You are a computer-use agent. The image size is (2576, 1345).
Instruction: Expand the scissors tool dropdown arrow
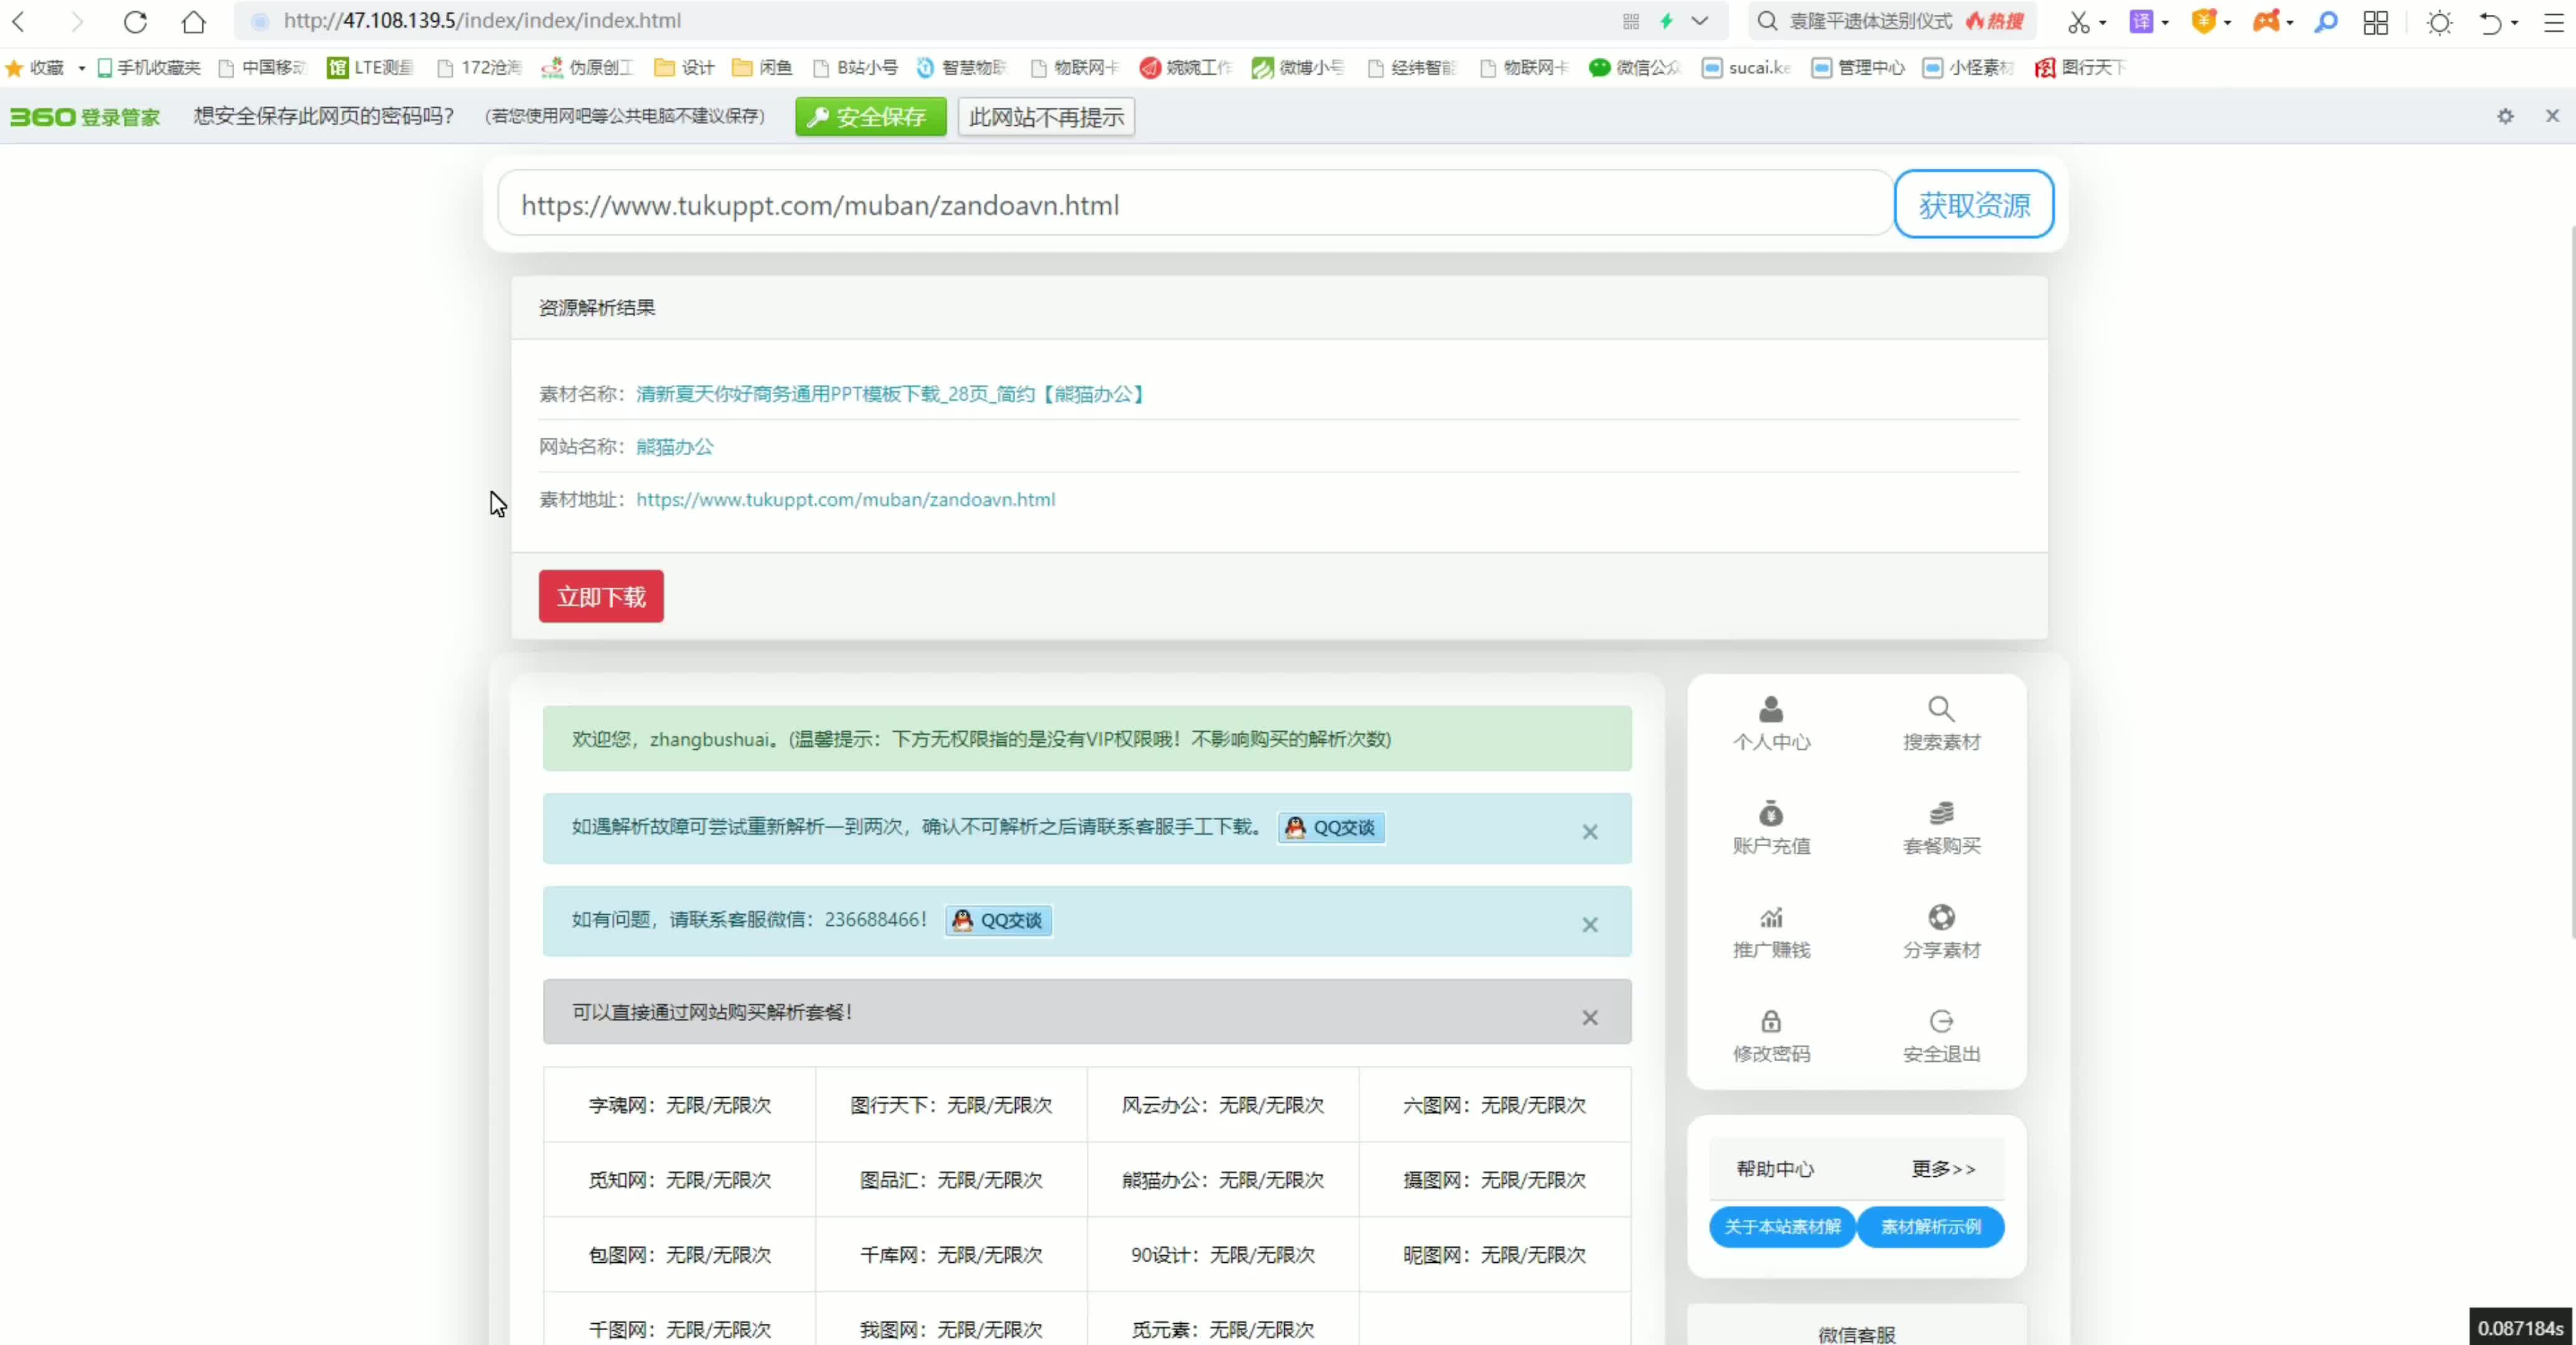[x=2102, y=22]
